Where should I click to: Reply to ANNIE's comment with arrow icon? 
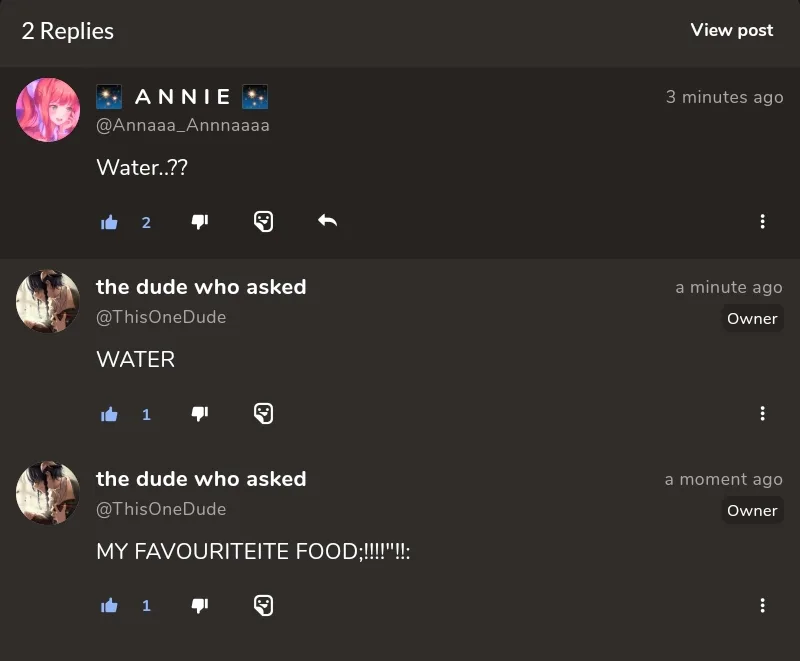click(x=327, y=221)
